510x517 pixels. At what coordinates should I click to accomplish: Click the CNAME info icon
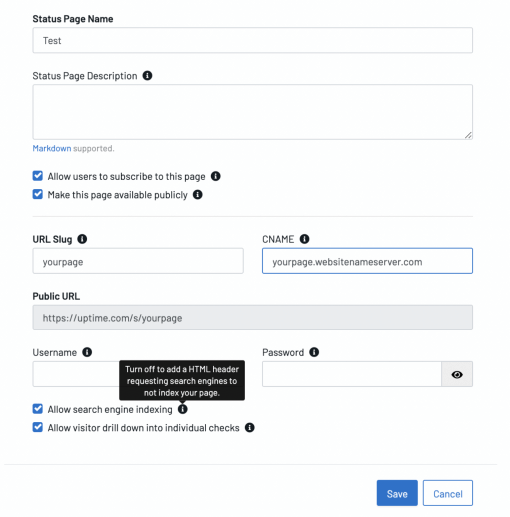(x=304, y=239)
